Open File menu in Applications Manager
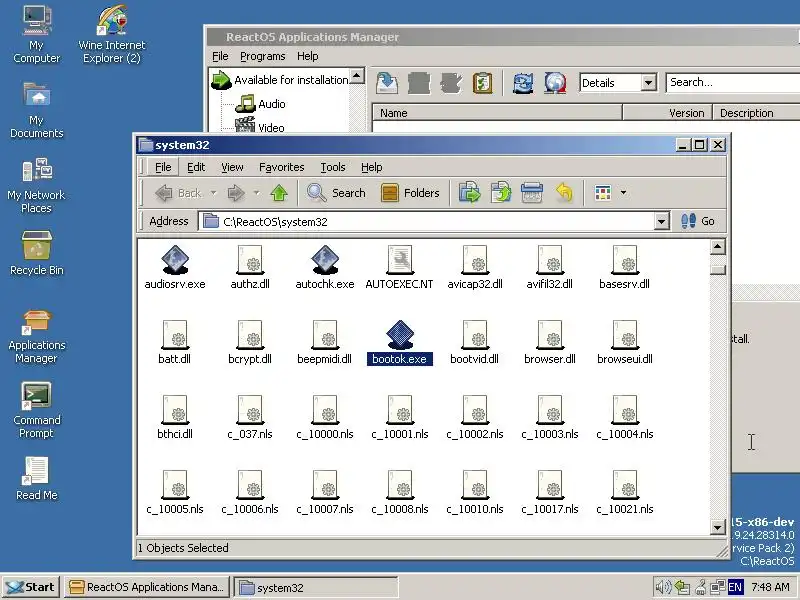Screen dimensions: 800x600 point(220,56)
